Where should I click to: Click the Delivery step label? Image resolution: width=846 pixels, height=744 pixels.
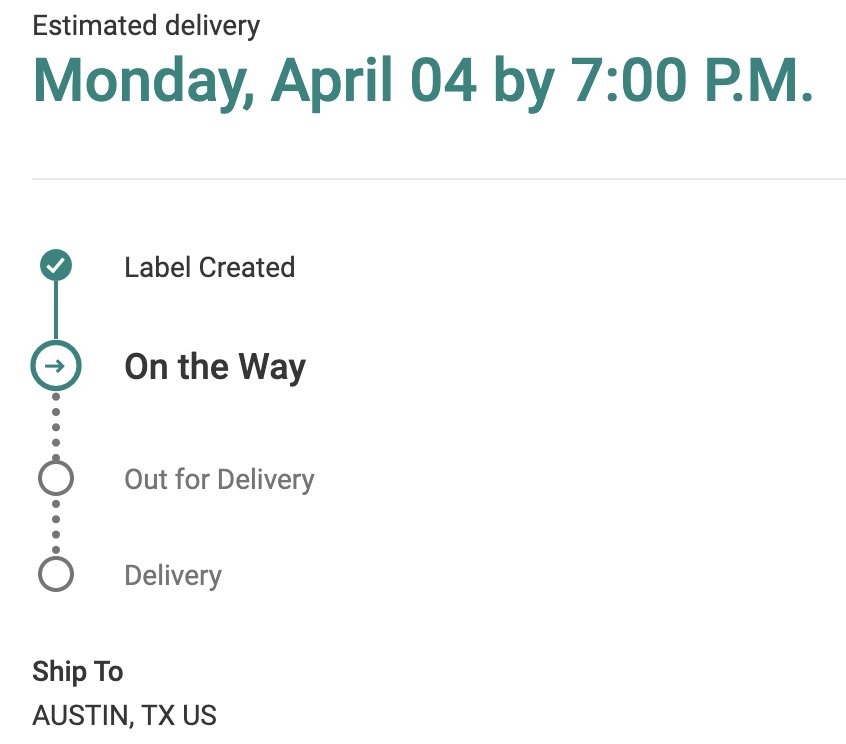coord(173,576)
